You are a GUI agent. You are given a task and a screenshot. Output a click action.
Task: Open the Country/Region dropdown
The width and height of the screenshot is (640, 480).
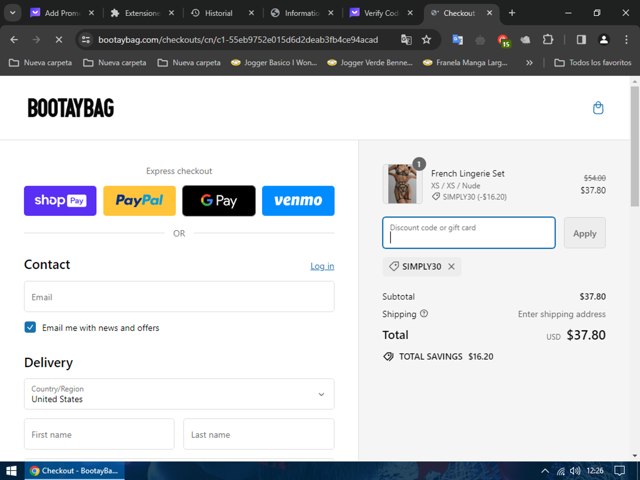point(179,394)
